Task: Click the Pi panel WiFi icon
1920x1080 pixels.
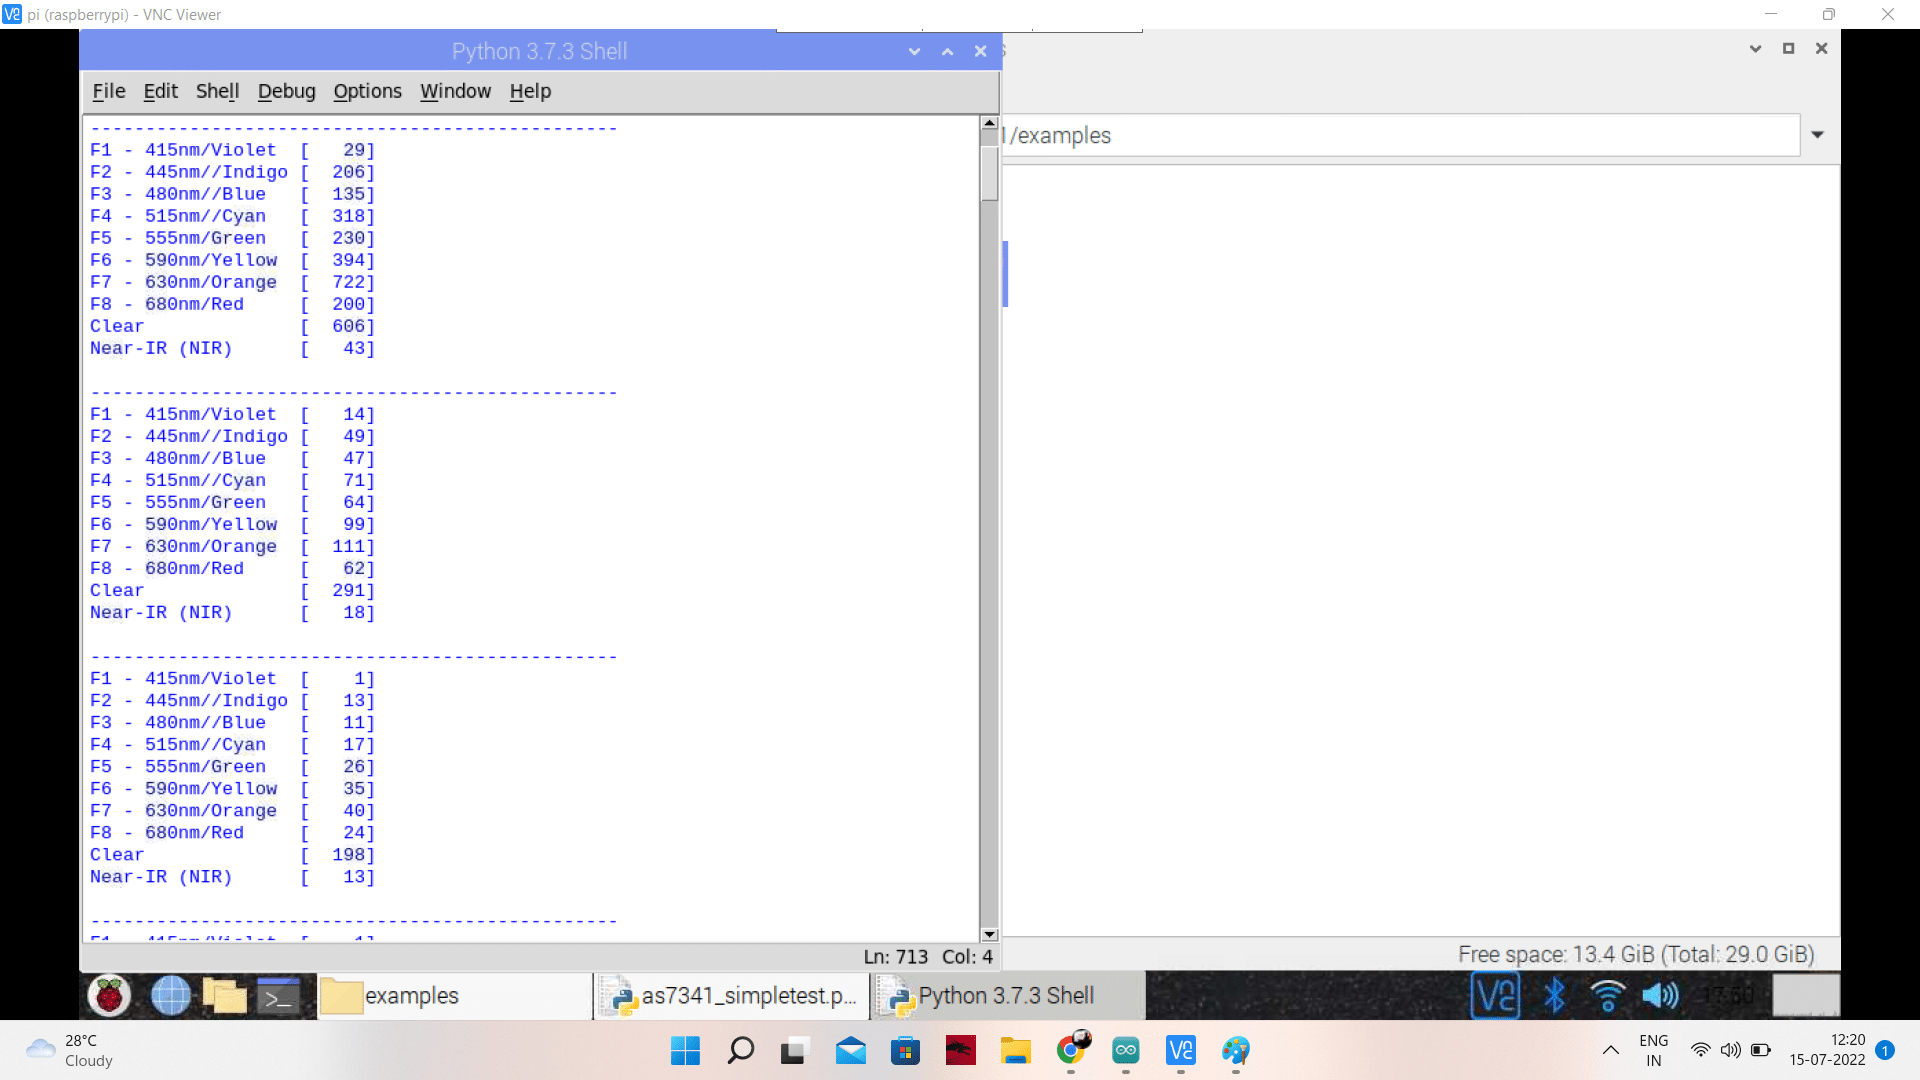Action: tap(1607, 996)
